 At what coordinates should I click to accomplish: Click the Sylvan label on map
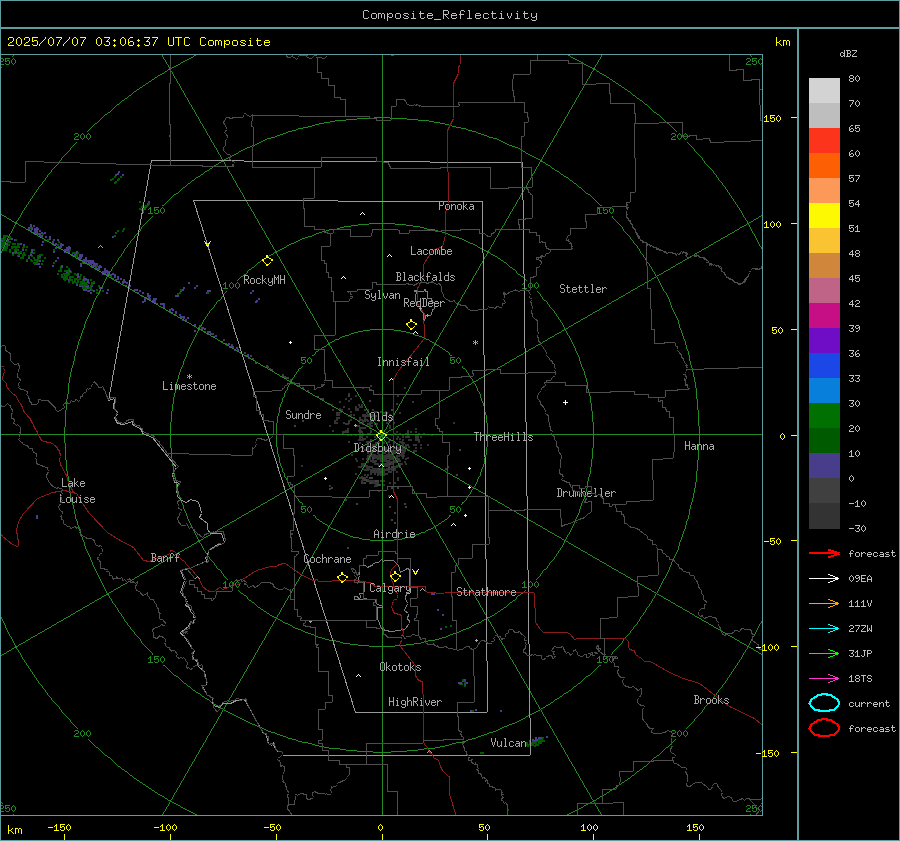pos(382,295)
